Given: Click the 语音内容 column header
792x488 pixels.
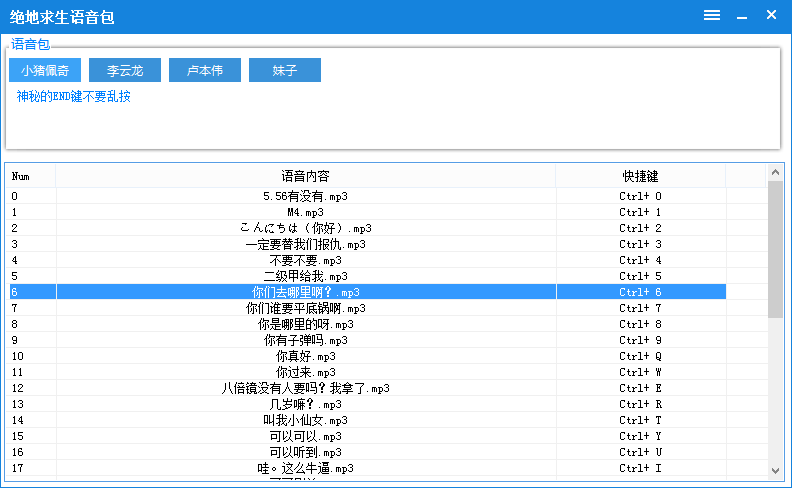Looking at the screenshot, I should [305, 176].
